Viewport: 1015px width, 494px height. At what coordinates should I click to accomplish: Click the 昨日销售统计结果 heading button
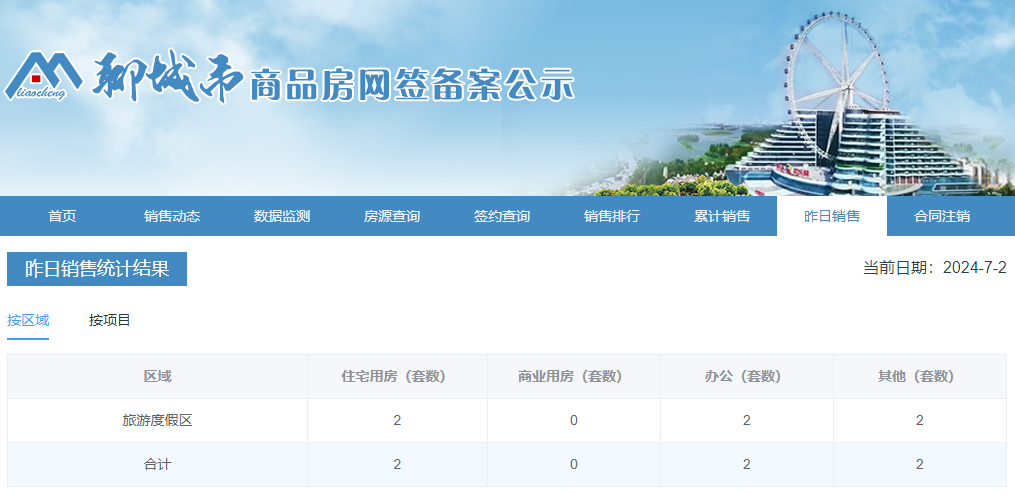coord(97,269)
